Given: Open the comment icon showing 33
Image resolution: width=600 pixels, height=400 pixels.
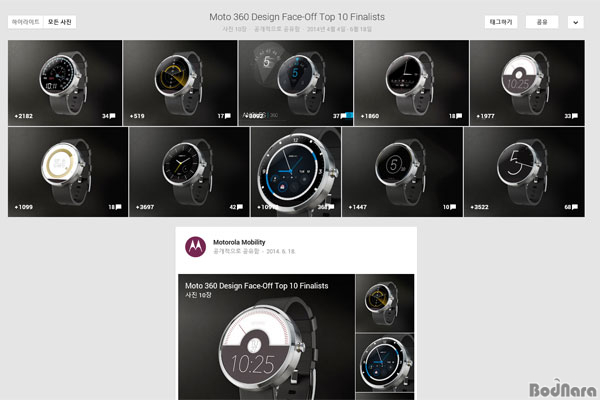Looking at the screenshot, I should coord(575,116).
